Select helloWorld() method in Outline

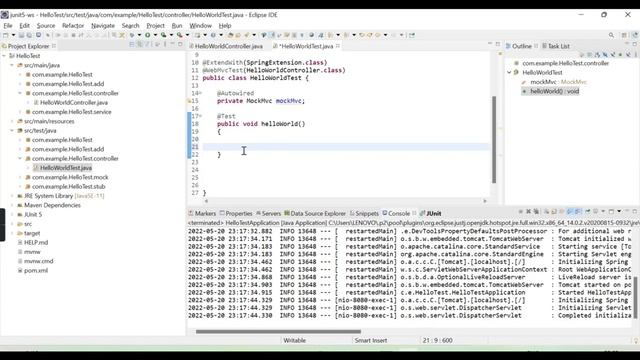[554, 91]
